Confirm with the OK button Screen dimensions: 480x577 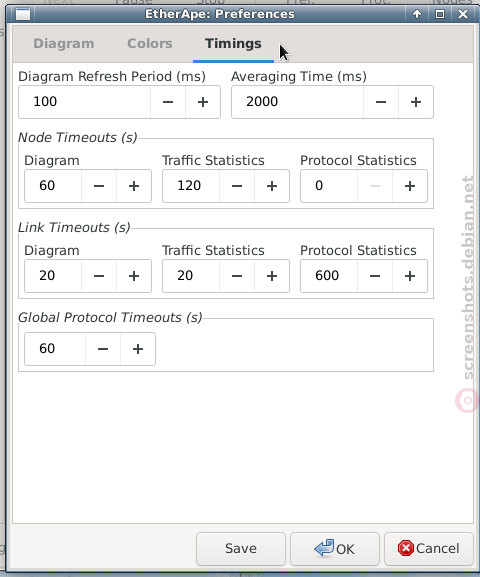click(x=335, y=548)
